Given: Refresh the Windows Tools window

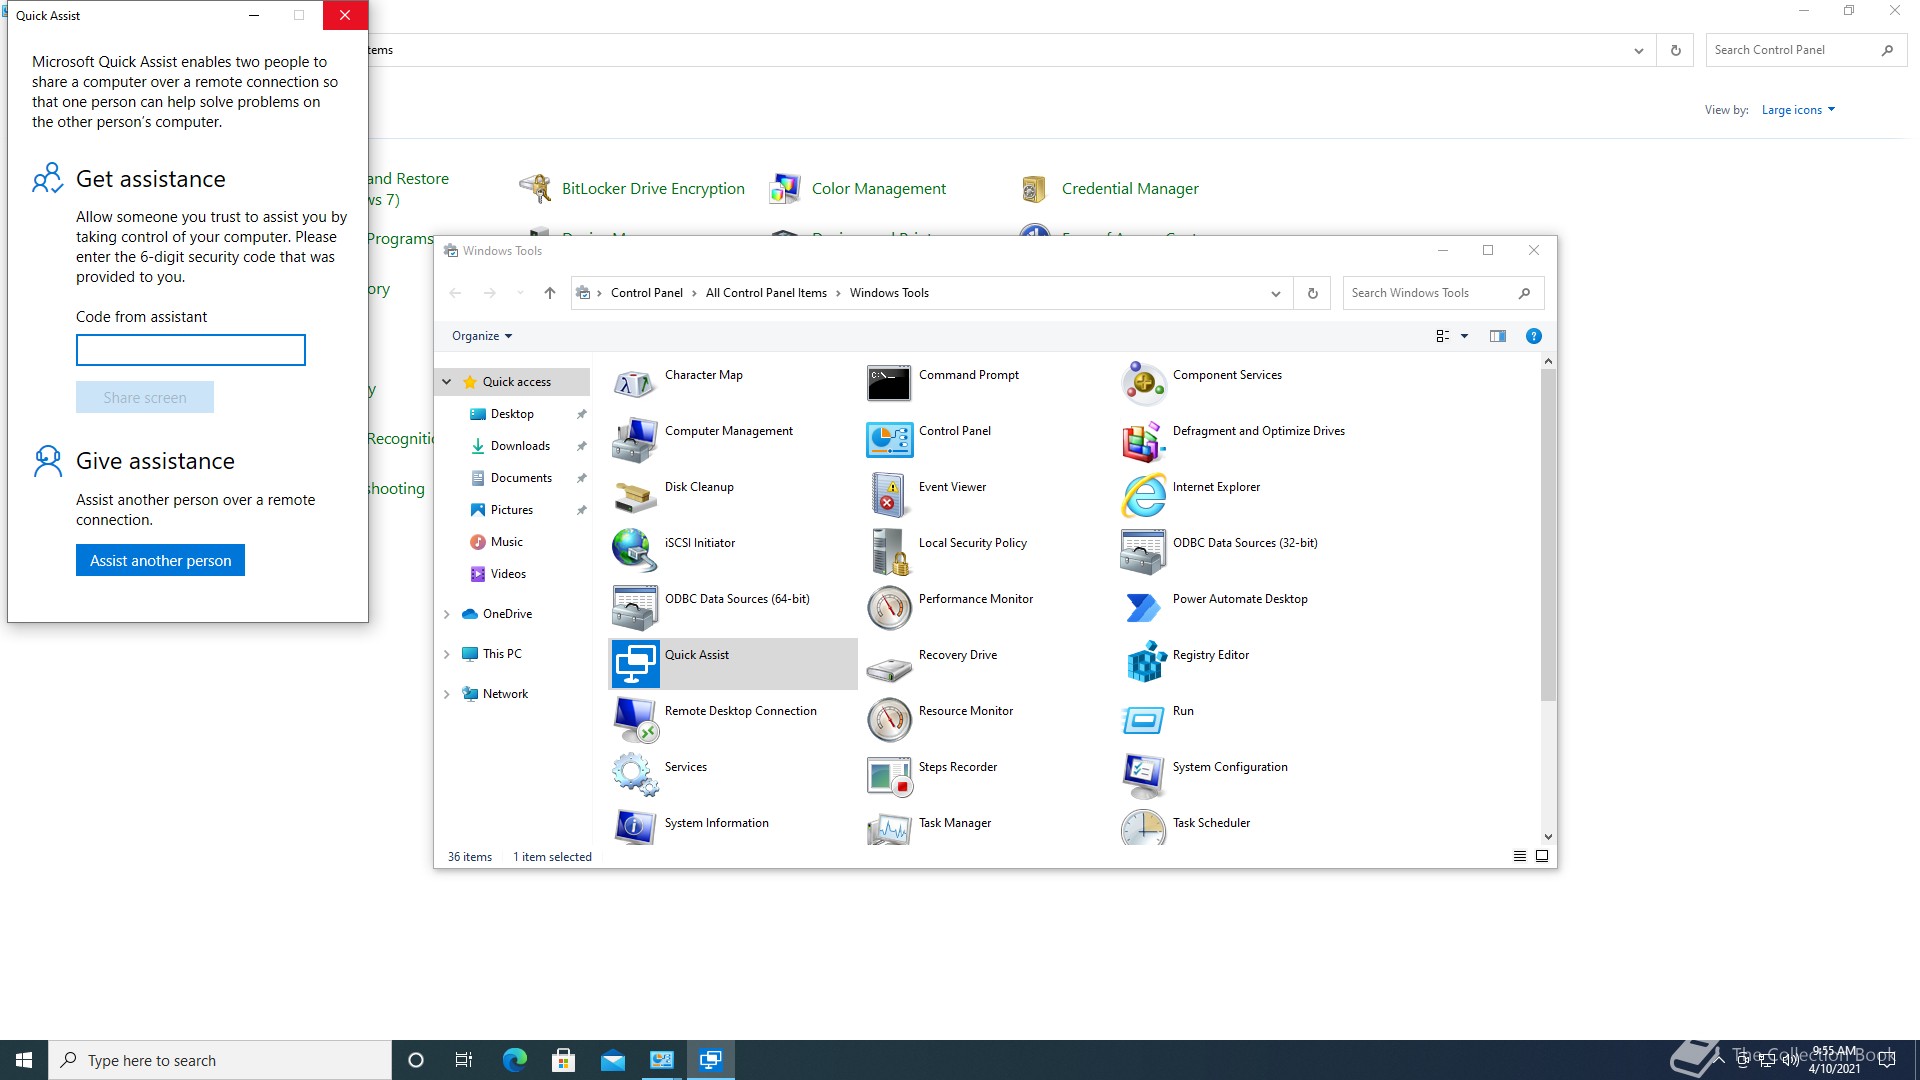Looking at the screenshot, I should click(x=1312, y=293).
